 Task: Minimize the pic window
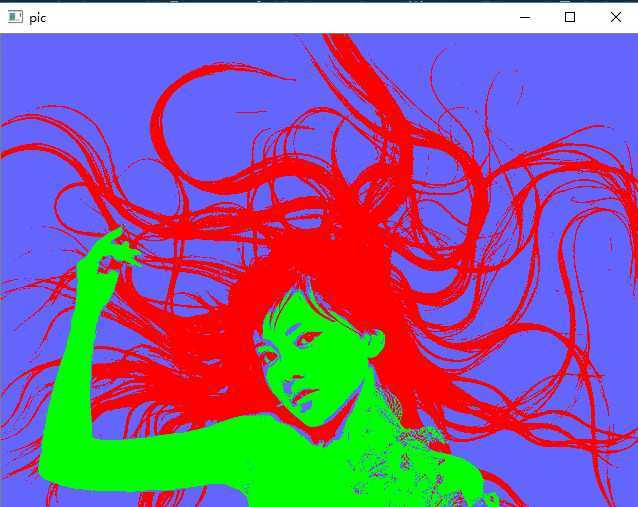[525, 17]
